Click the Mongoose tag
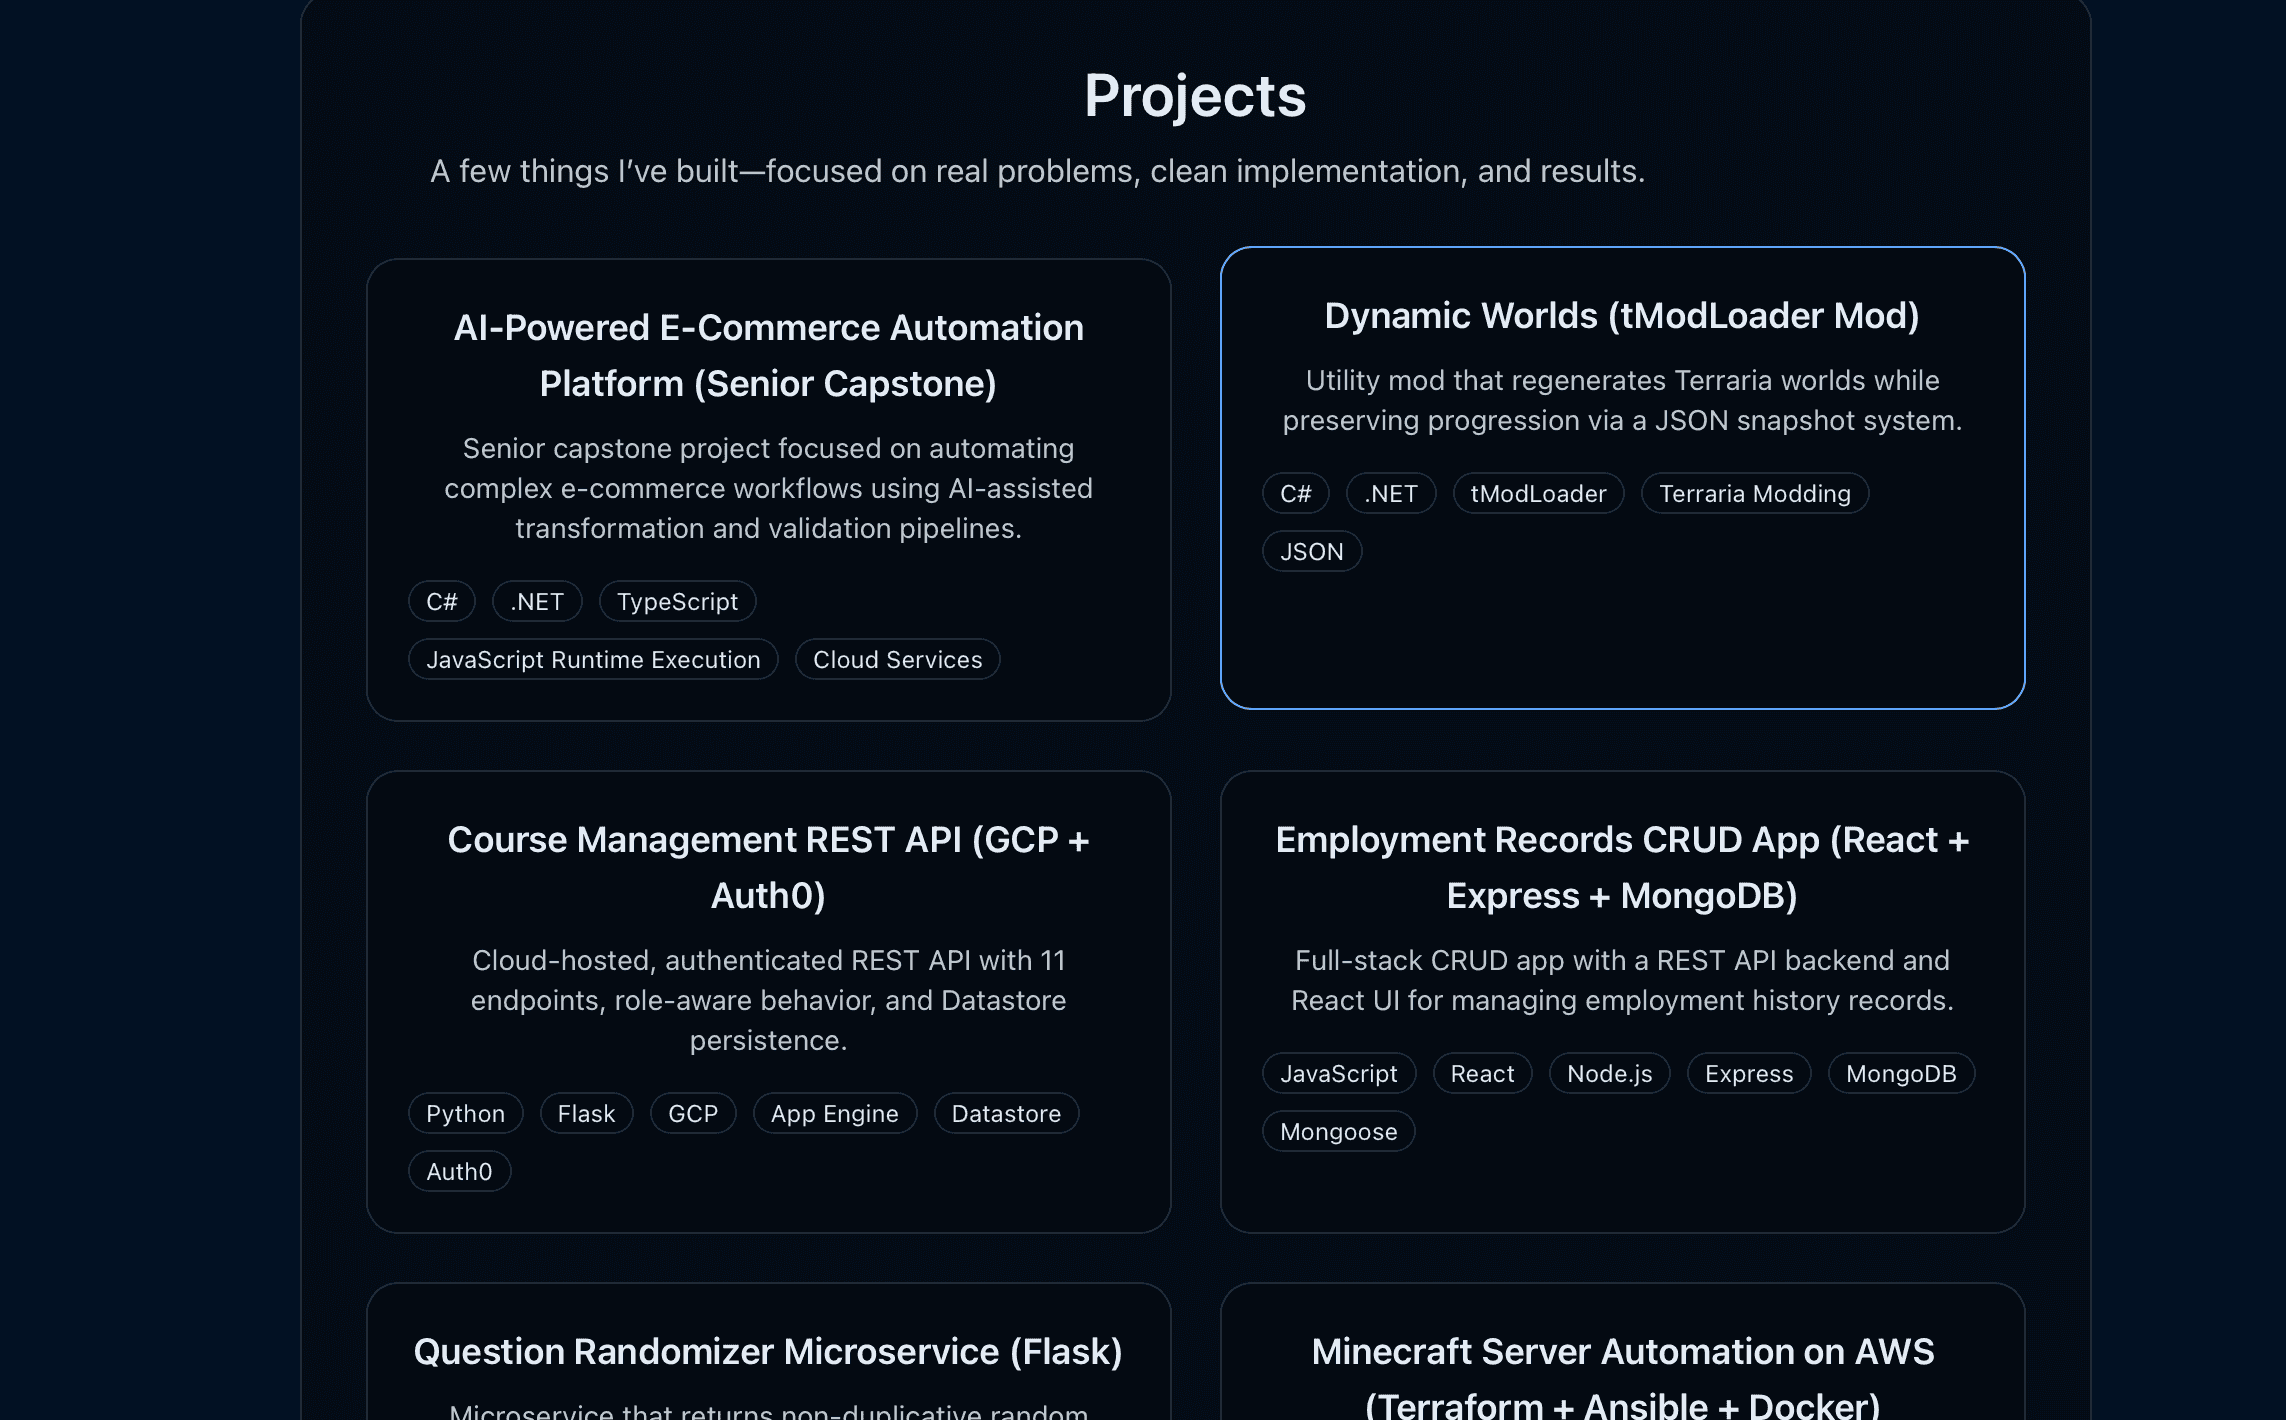Screen dimensions: 2286x1420 (x=1338, y=1131)
